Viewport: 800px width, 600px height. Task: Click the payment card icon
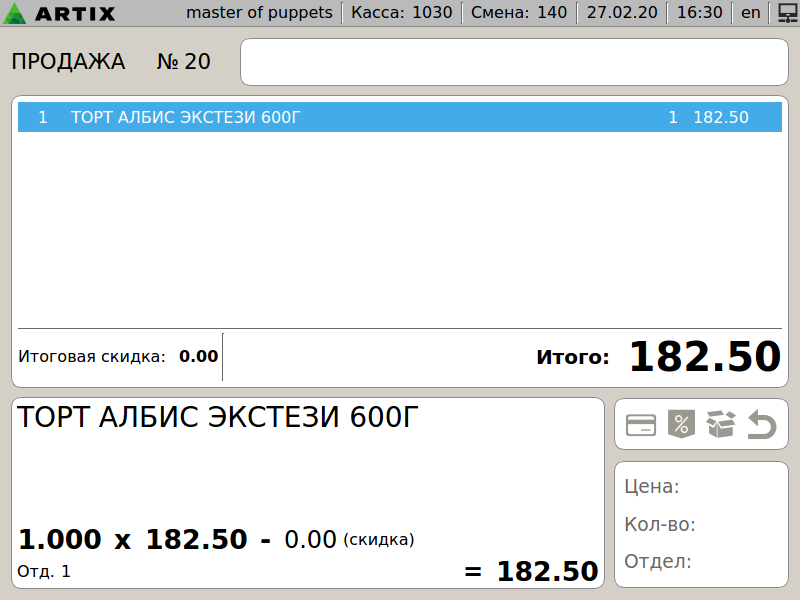point(641,425)
